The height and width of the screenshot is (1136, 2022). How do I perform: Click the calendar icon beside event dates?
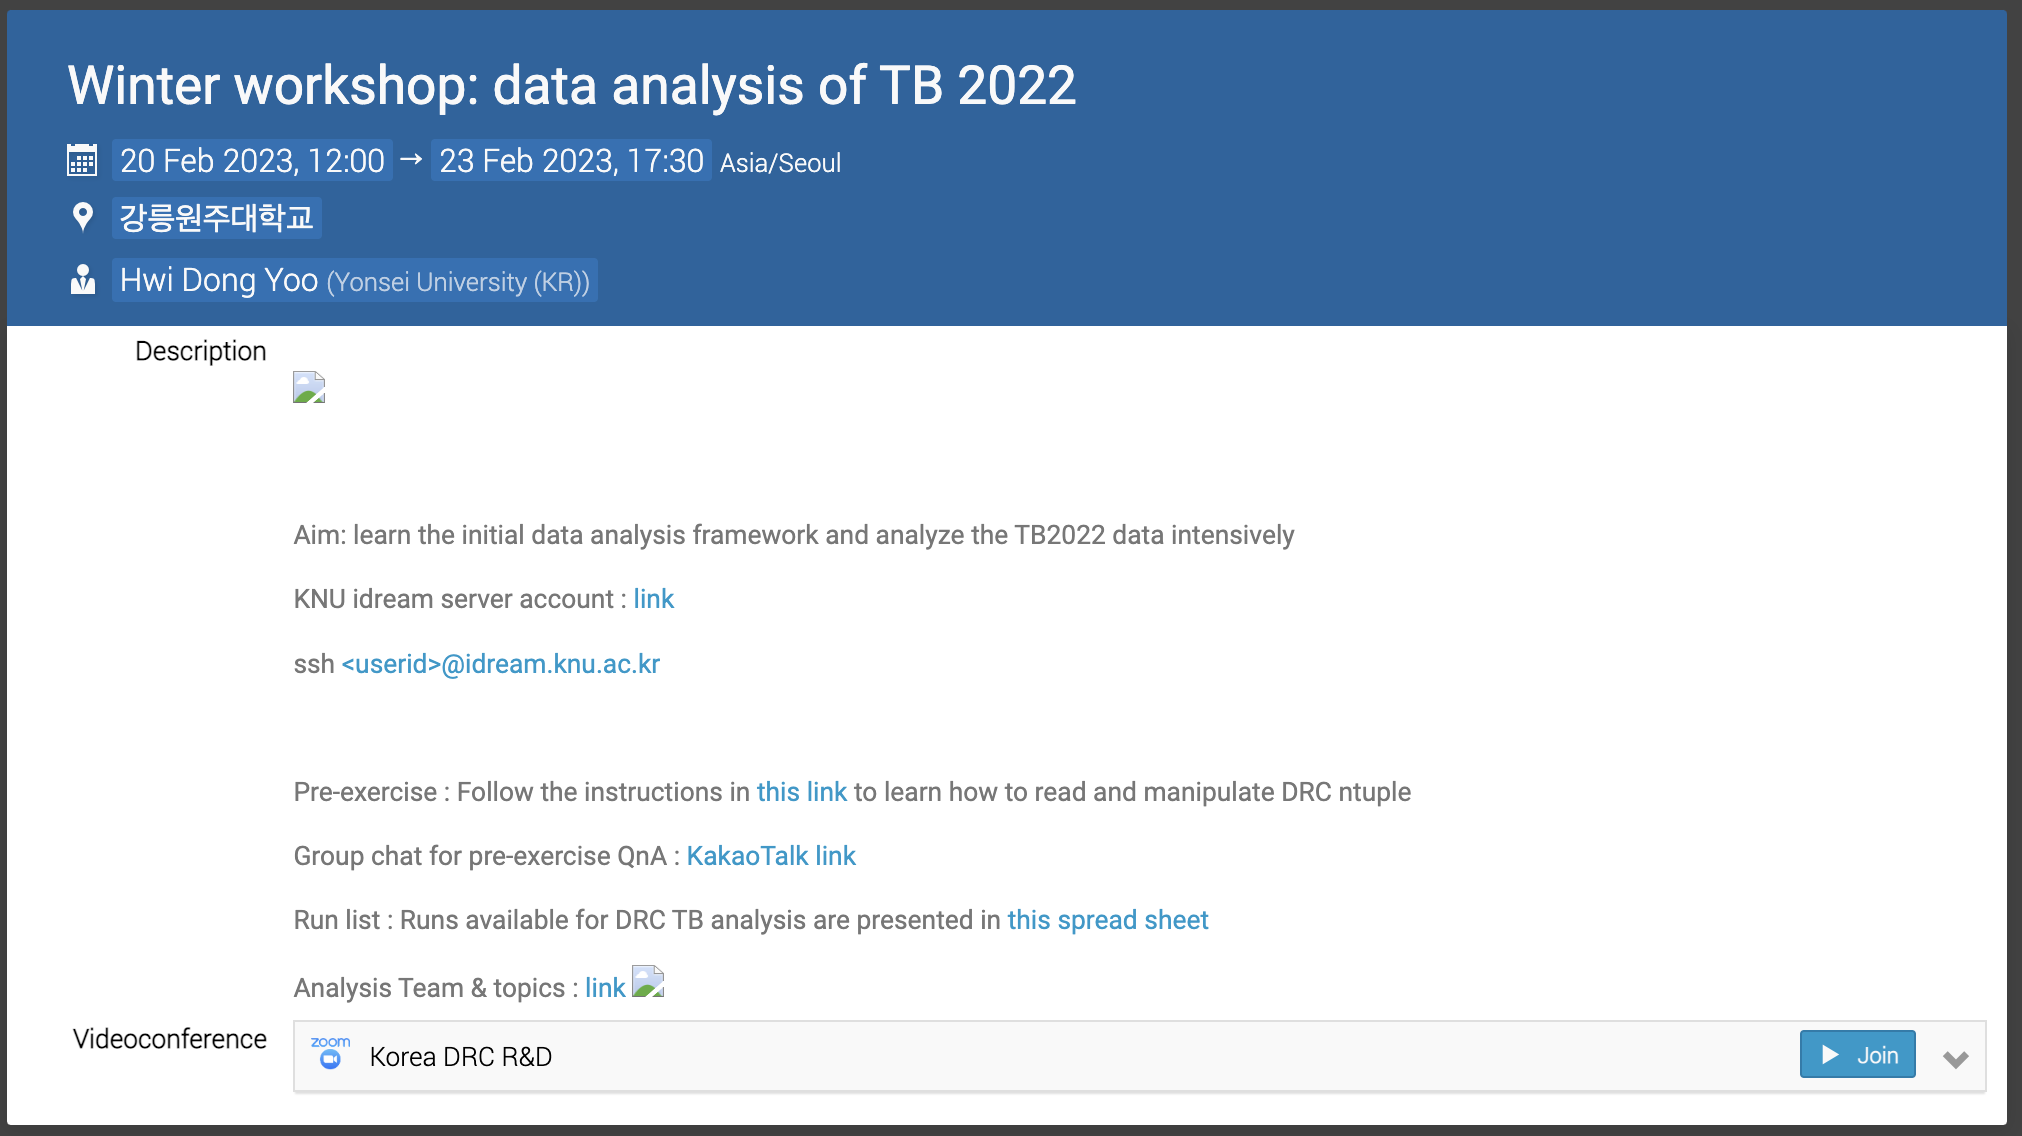(x=82, y=160)
